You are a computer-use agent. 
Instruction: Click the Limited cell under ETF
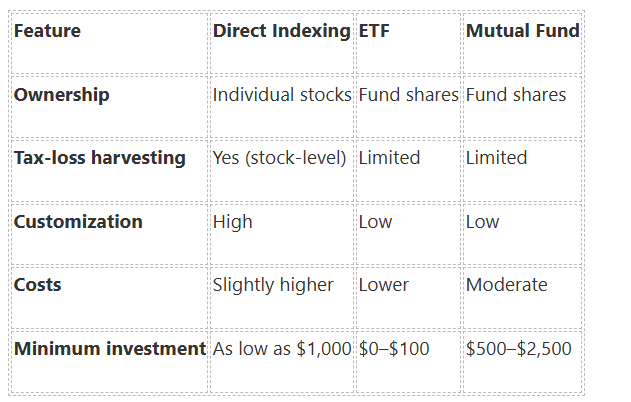tap(389, 158)
